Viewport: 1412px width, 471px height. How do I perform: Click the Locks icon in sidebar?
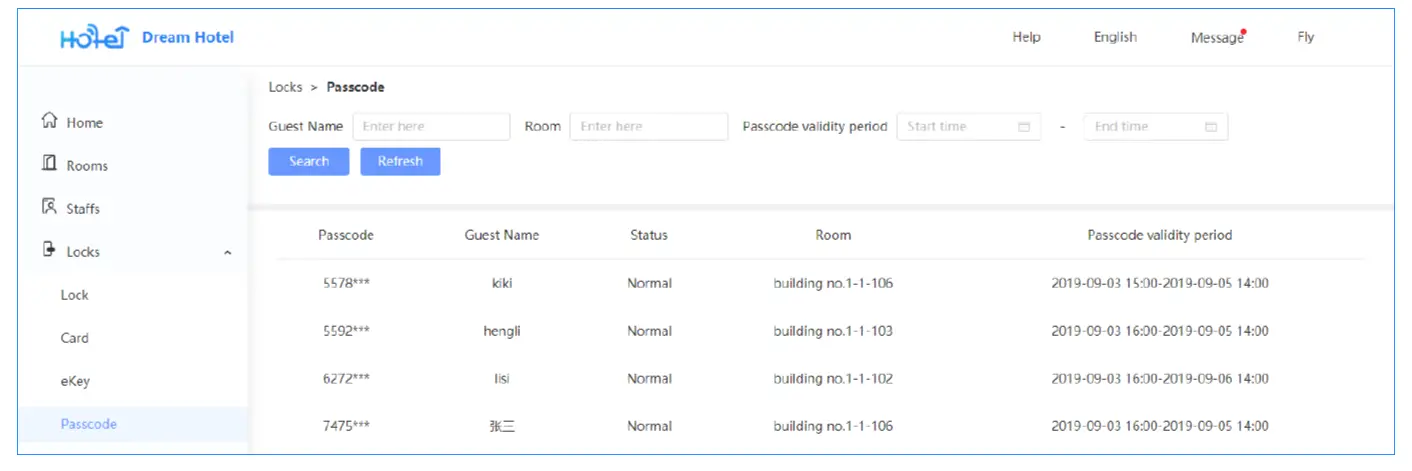(x=49, y=250)
